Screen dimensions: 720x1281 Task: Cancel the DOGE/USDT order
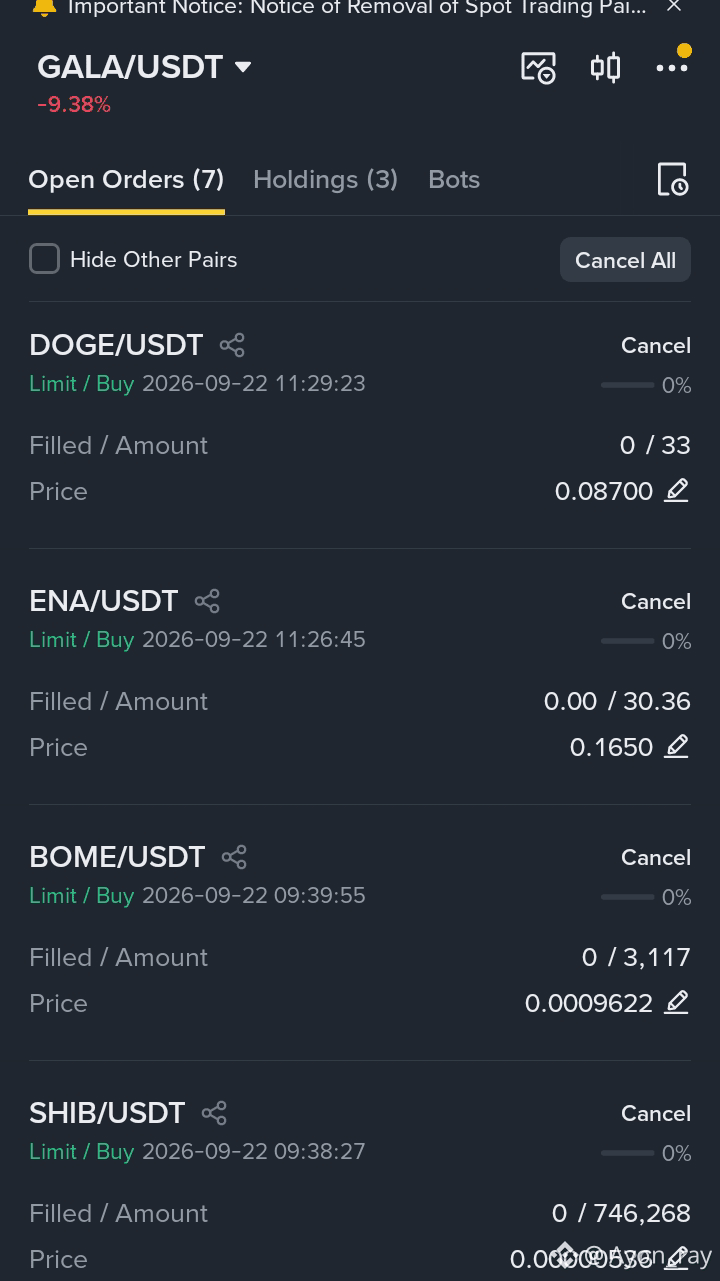point(656,345)
